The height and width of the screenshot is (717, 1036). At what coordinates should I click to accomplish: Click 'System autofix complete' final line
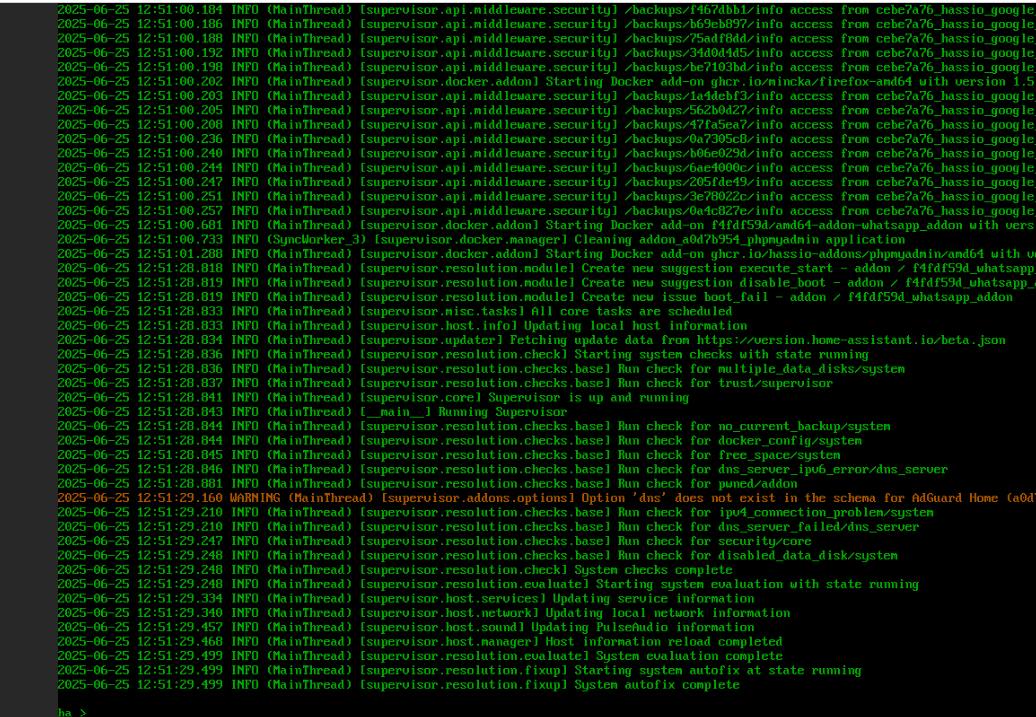point(398,685)
